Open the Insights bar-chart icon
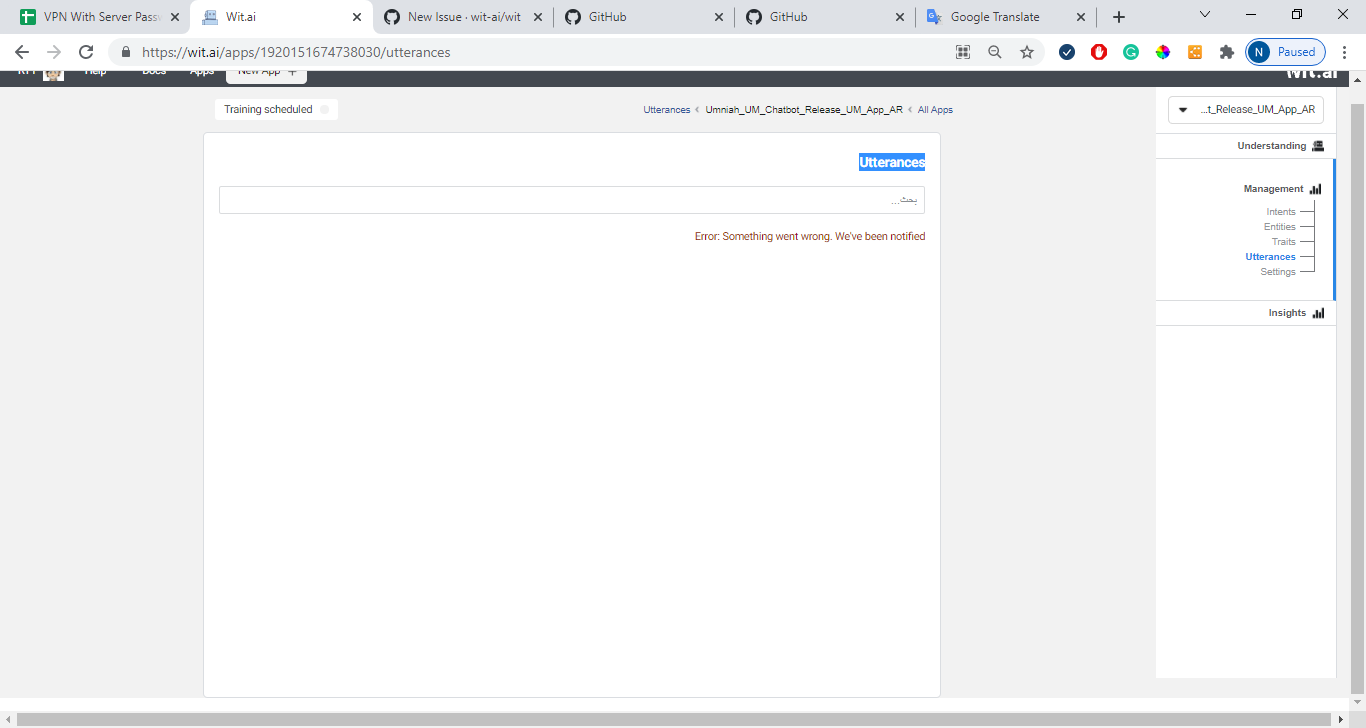The height and width of the screenshot is (728, 1366). pos(1318,312)
